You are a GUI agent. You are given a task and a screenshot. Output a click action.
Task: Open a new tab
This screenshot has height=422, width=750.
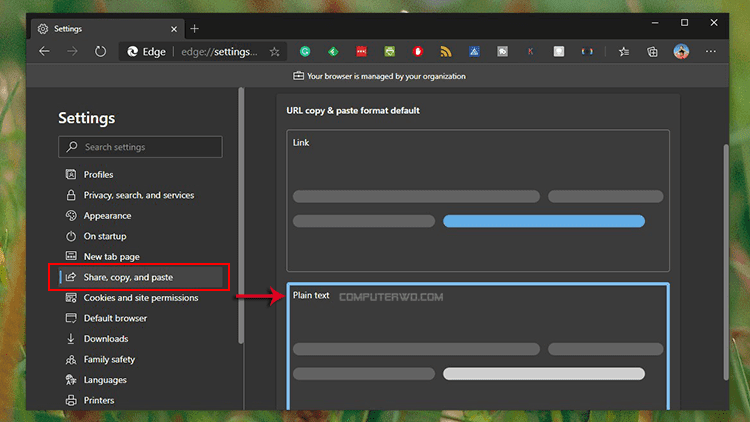[x=194, y=29]
